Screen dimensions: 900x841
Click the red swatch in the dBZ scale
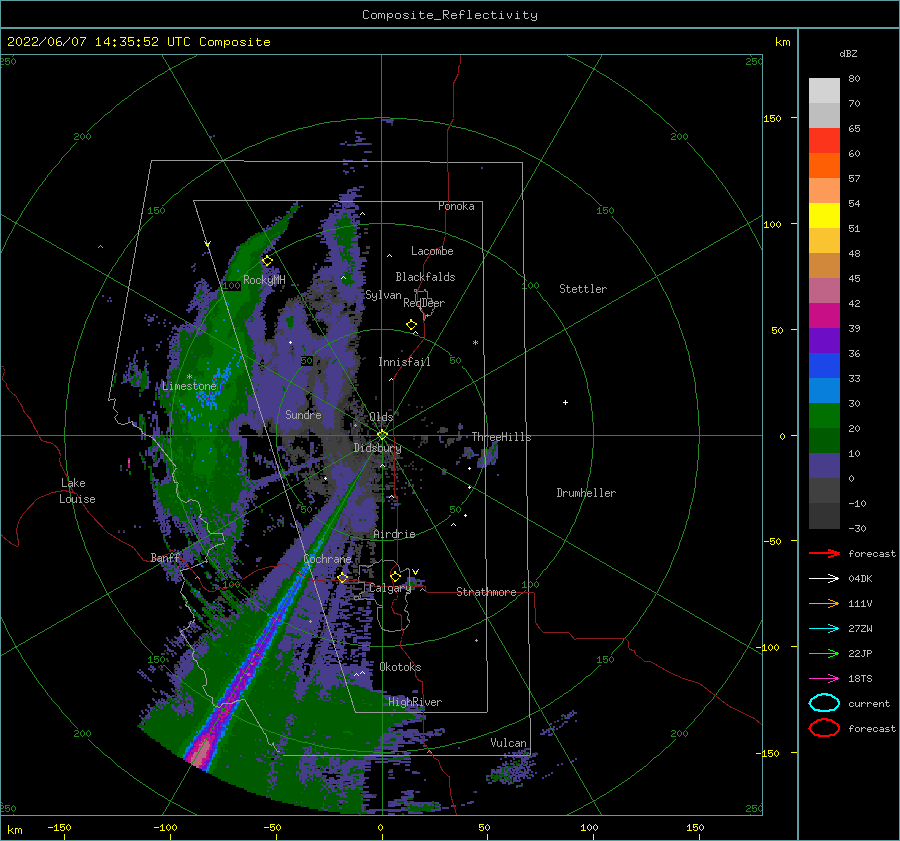824,140
